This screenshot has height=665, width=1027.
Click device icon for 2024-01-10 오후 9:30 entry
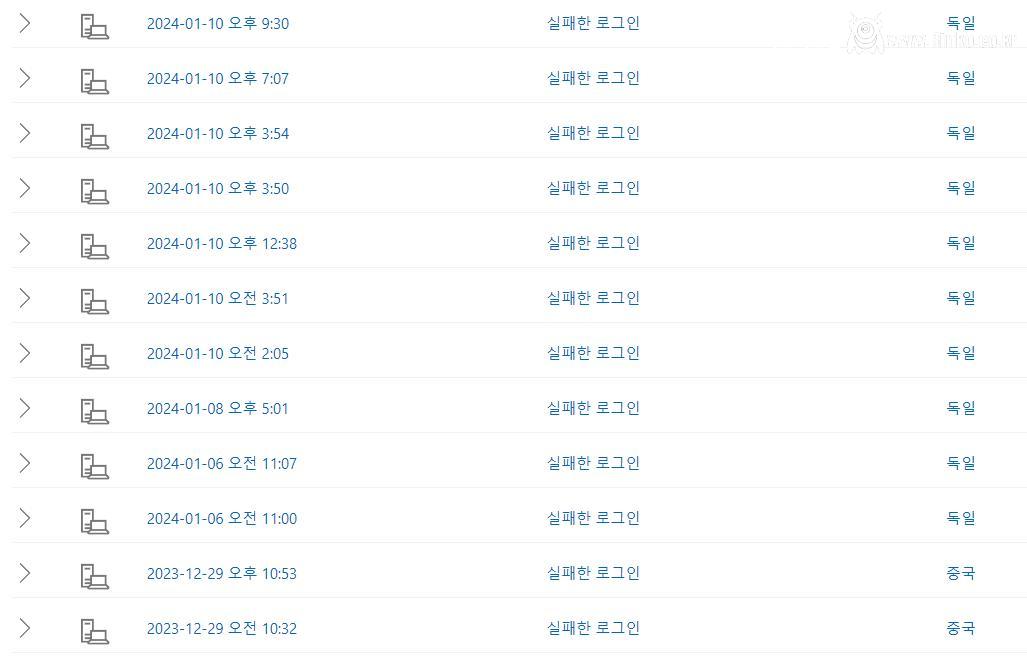[x=94, y=26]
